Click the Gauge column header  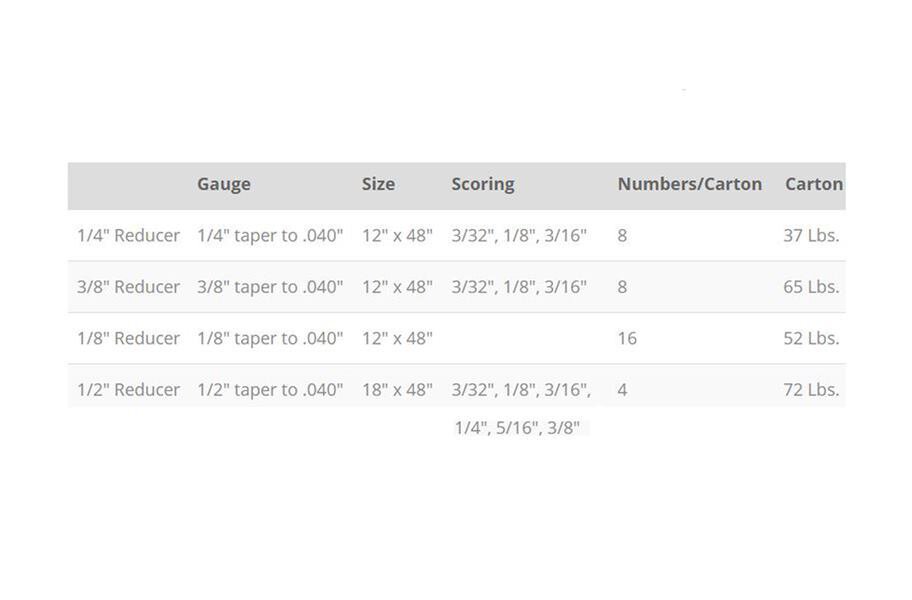coord(224,184)
